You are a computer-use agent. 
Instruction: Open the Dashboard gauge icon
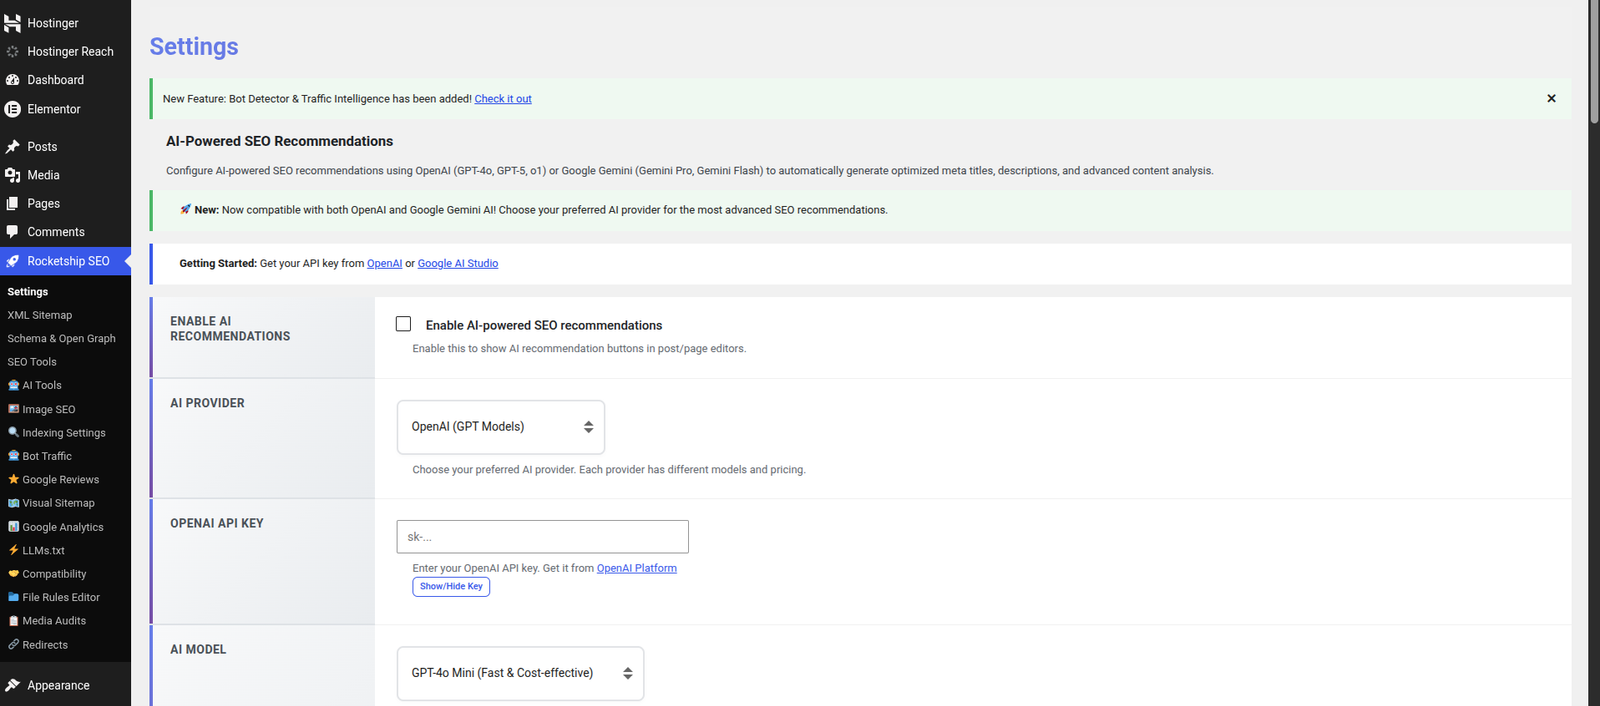pyautogui.click(x=12, y=80)
